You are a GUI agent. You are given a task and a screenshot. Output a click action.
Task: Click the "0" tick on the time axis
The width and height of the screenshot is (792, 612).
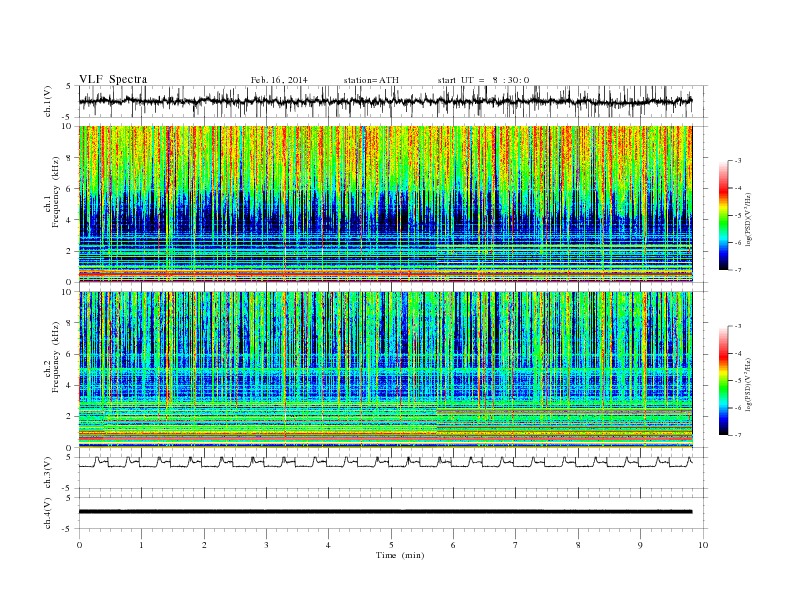click(x=79, y=545)
